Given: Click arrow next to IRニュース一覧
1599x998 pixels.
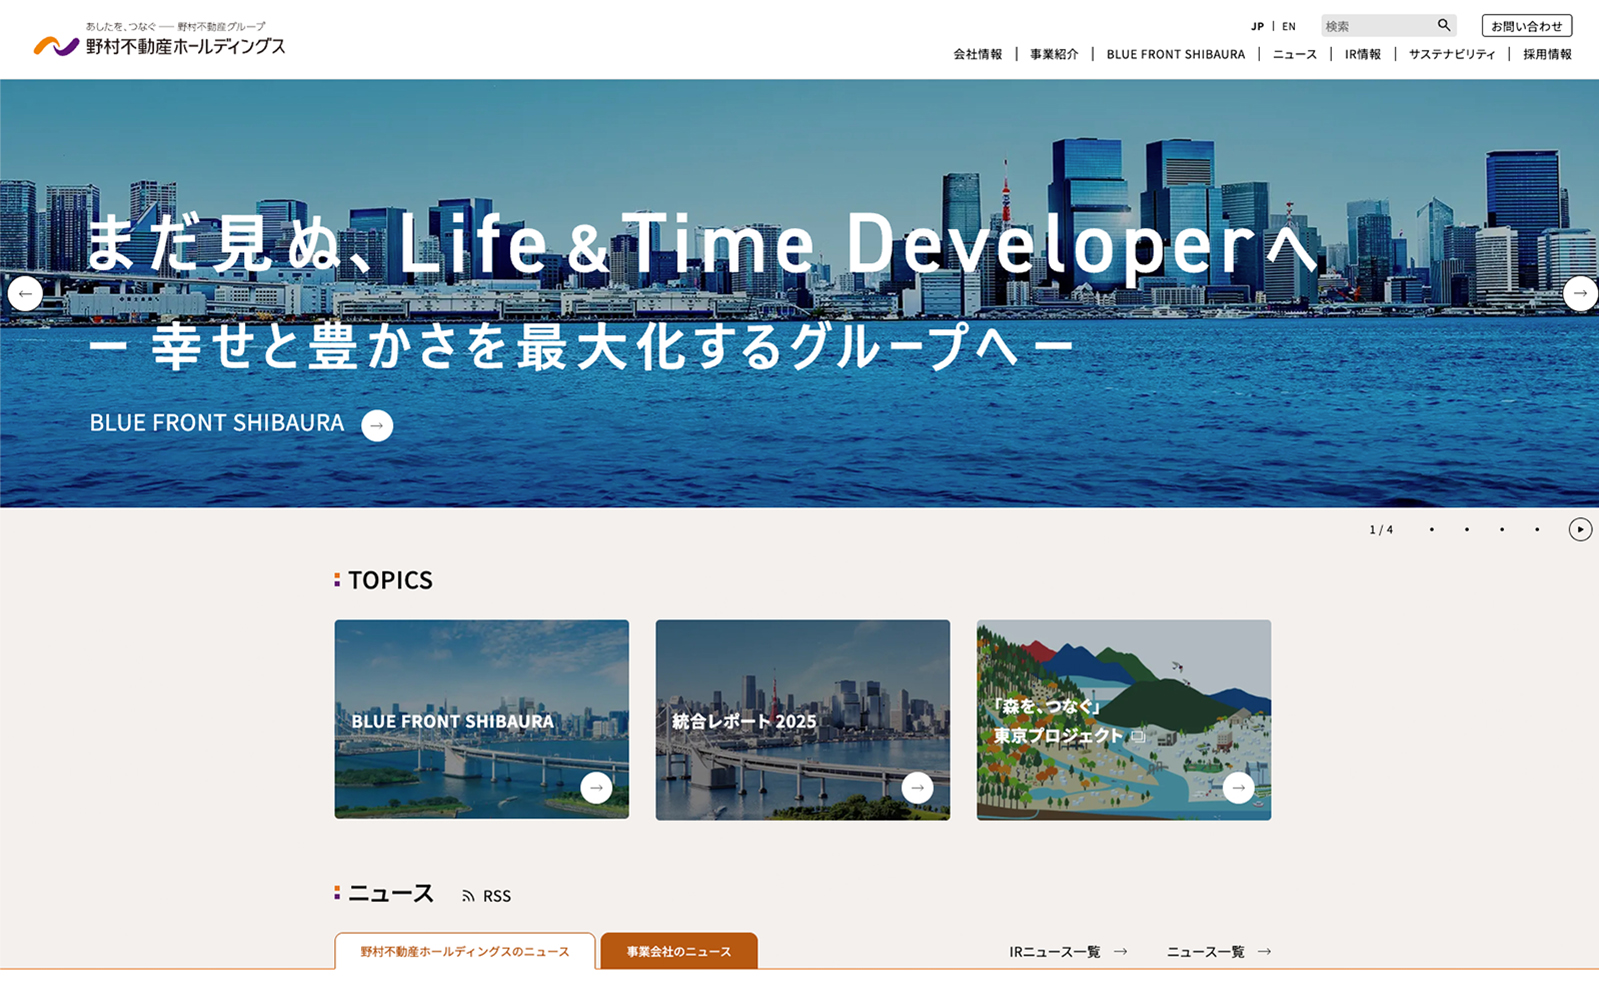Looking at the screenshot, I should pyautogui.click(x=1121, y=952).
